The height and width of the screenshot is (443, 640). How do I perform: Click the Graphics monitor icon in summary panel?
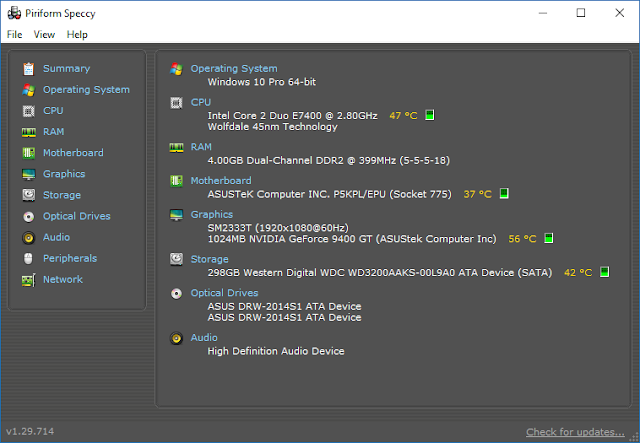tap(176, 215)
